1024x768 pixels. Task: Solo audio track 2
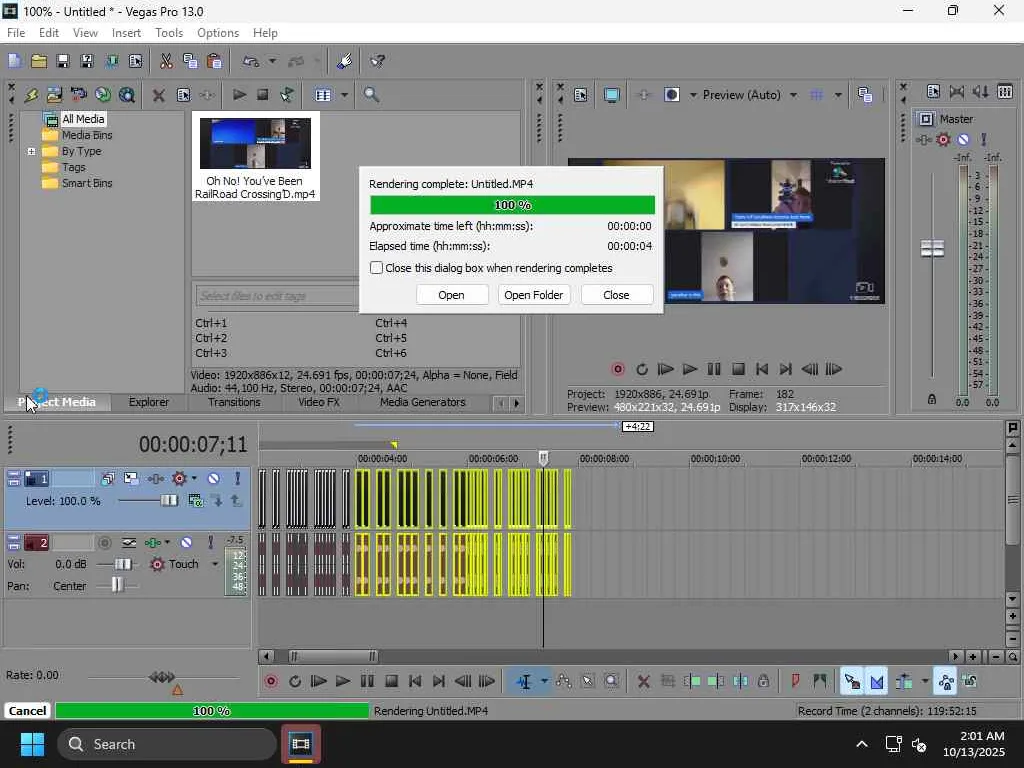[x=210, y=543]
